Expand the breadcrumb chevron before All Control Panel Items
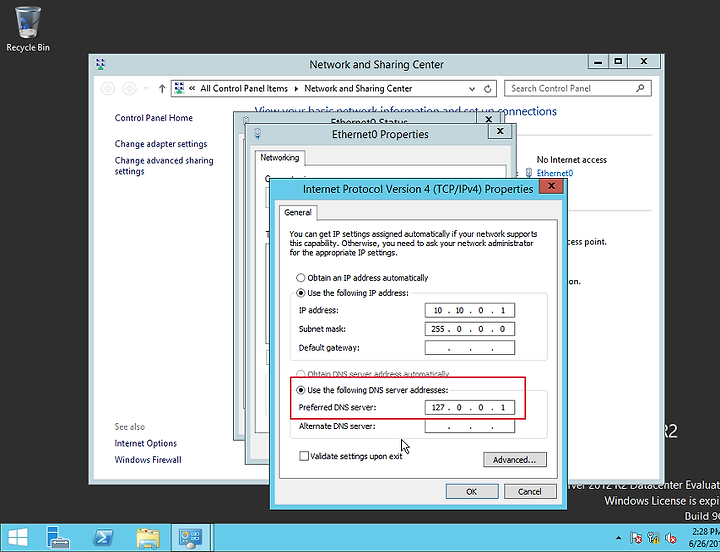 192,88
